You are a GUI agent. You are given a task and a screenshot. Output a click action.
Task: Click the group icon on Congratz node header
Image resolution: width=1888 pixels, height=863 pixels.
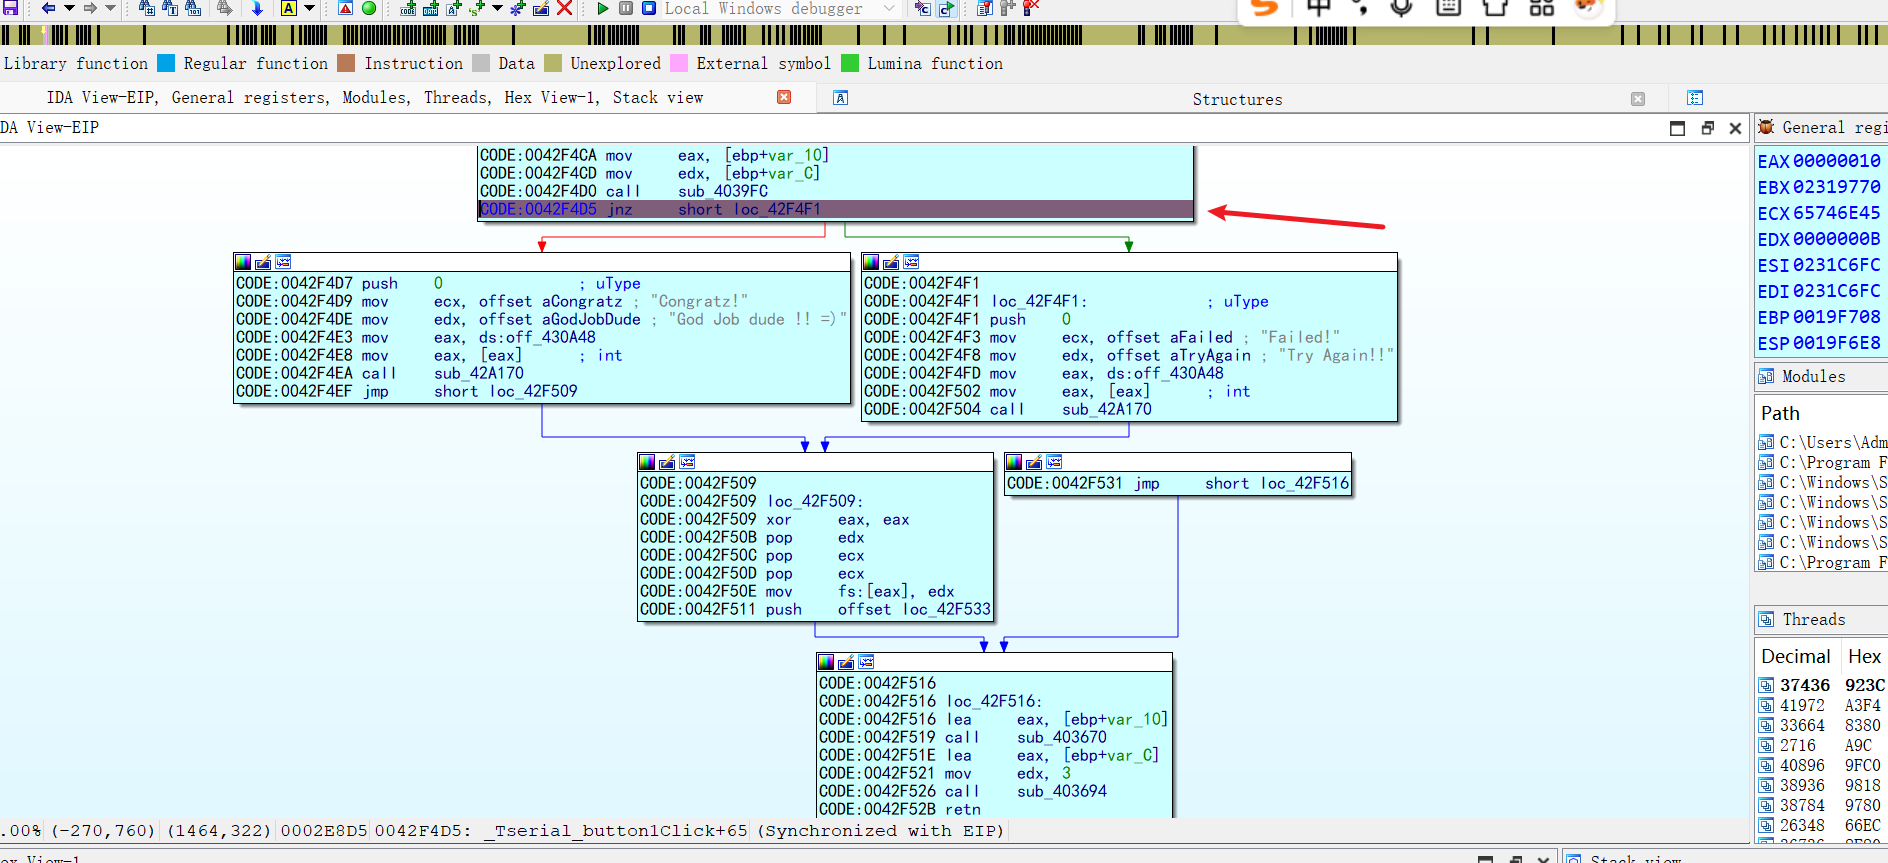(283, 262)
